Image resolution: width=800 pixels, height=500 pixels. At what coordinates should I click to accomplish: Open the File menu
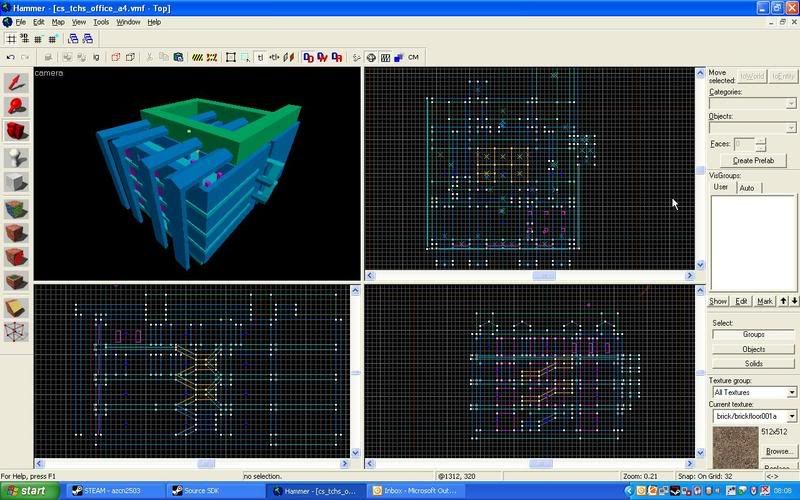click(20, 22)
